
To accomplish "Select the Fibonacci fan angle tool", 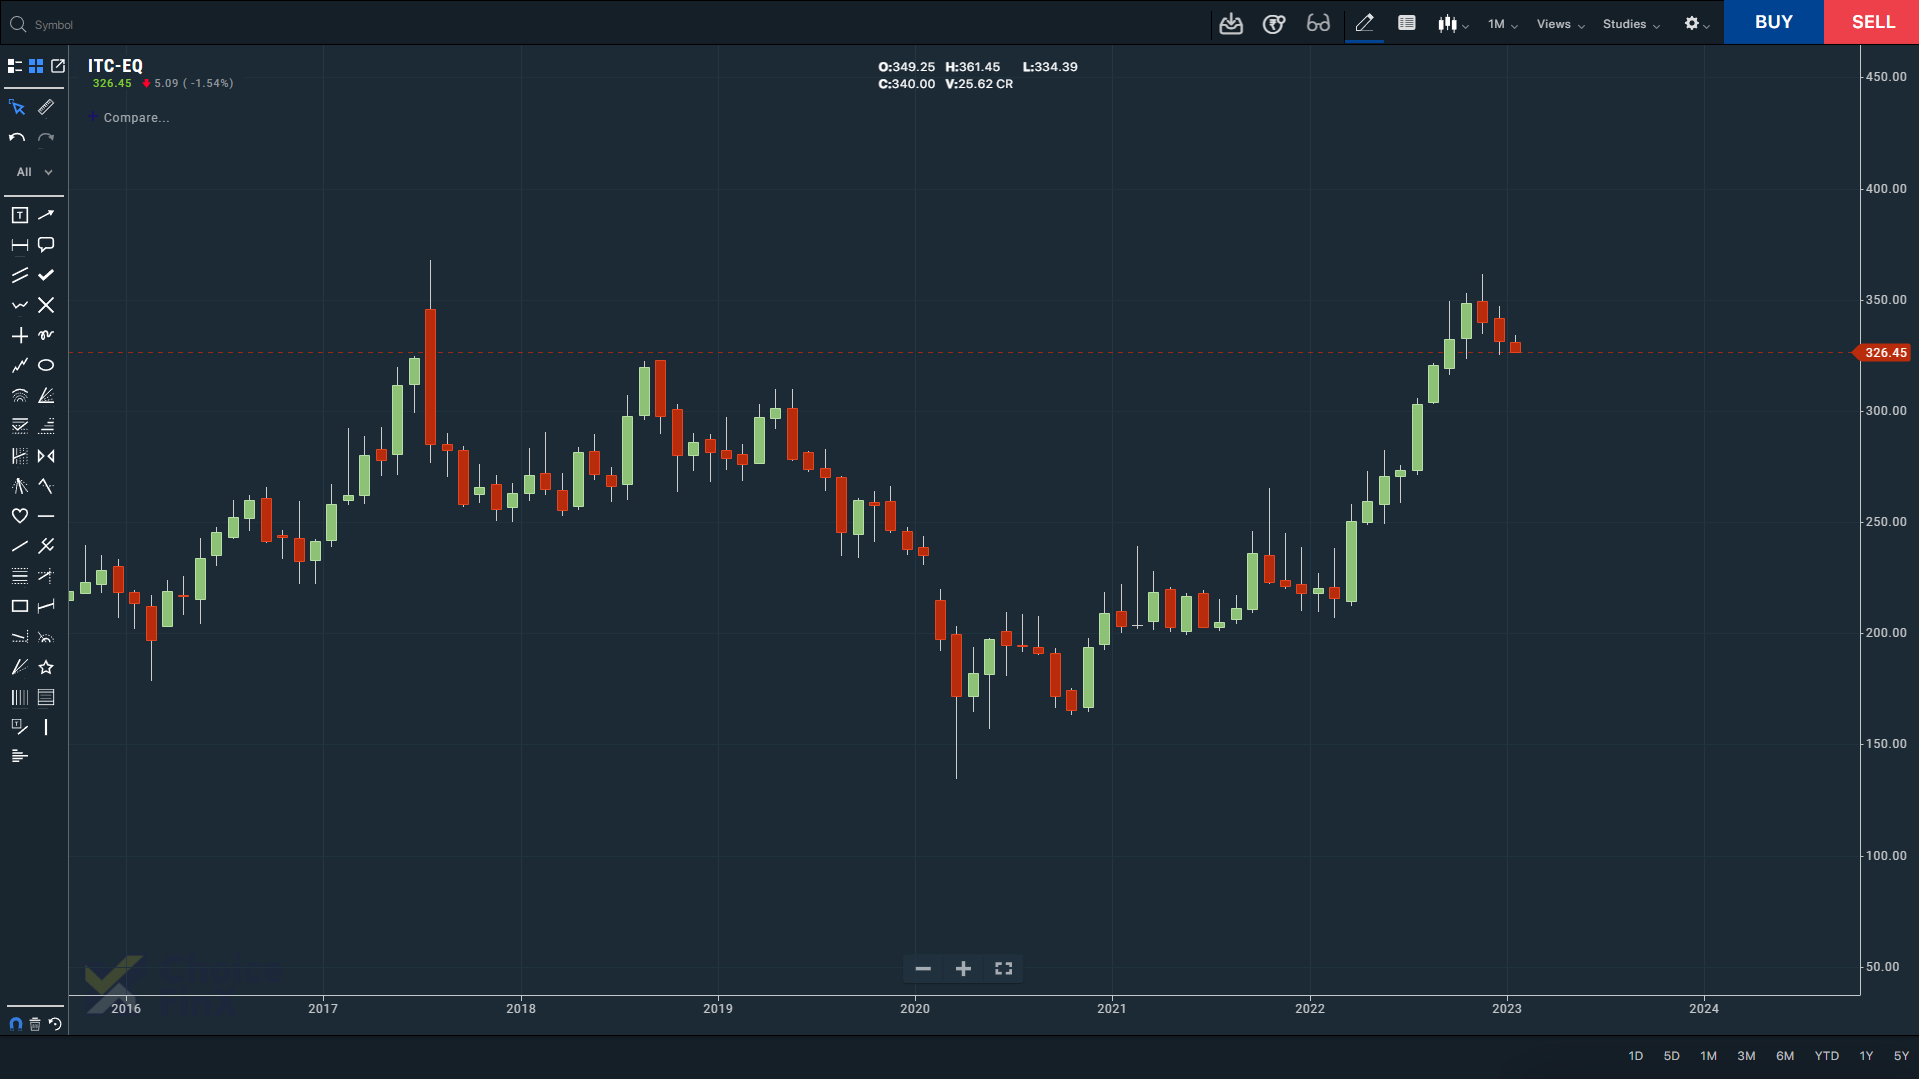I will pyautogui.click(x=46, y=396).
